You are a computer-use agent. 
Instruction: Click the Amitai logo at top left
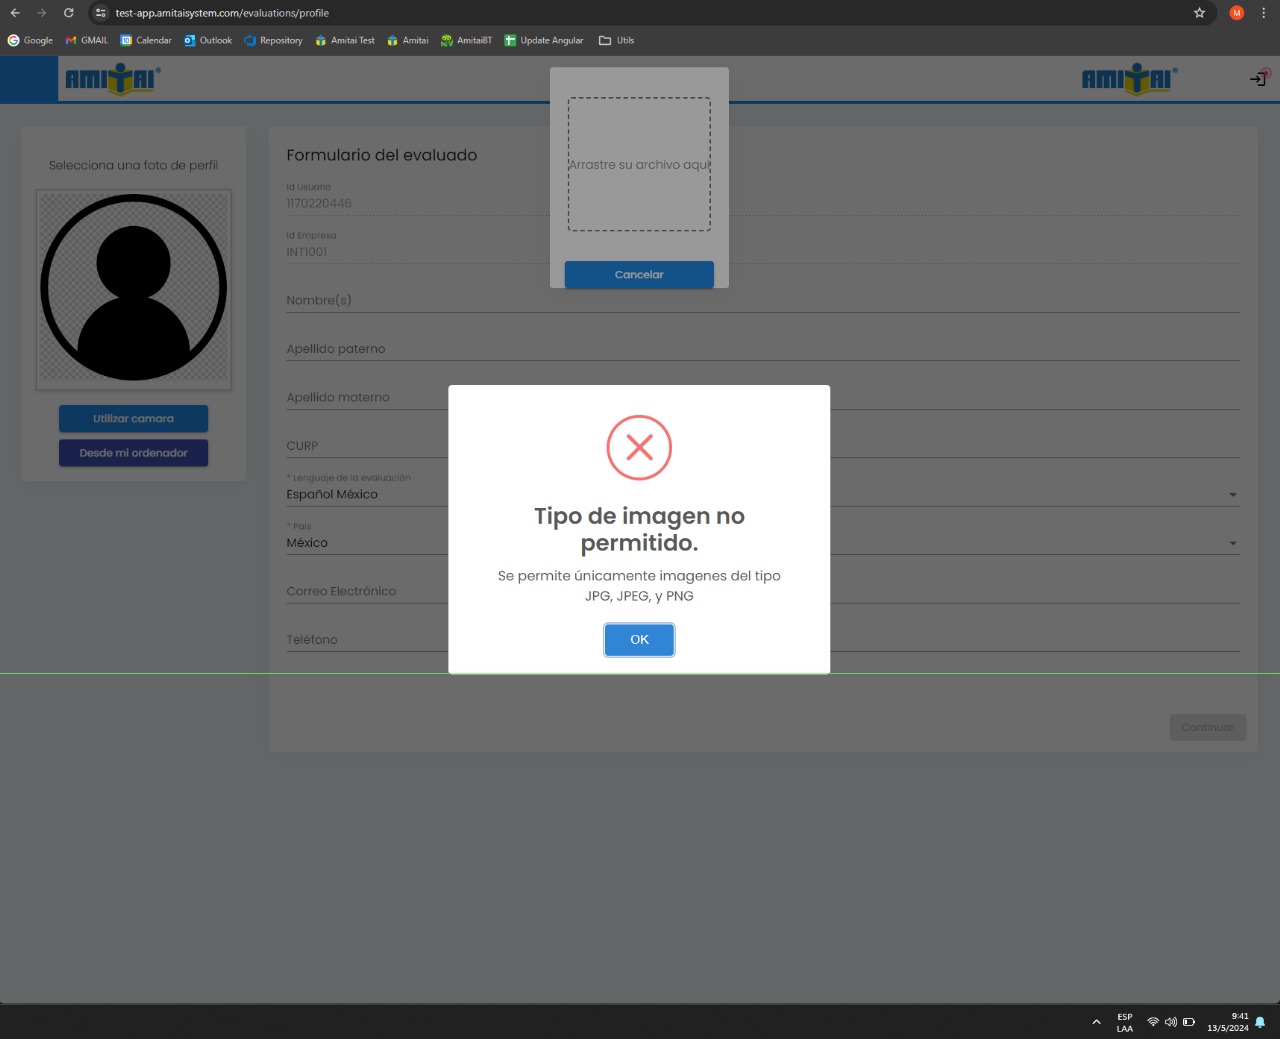[112, 79]
